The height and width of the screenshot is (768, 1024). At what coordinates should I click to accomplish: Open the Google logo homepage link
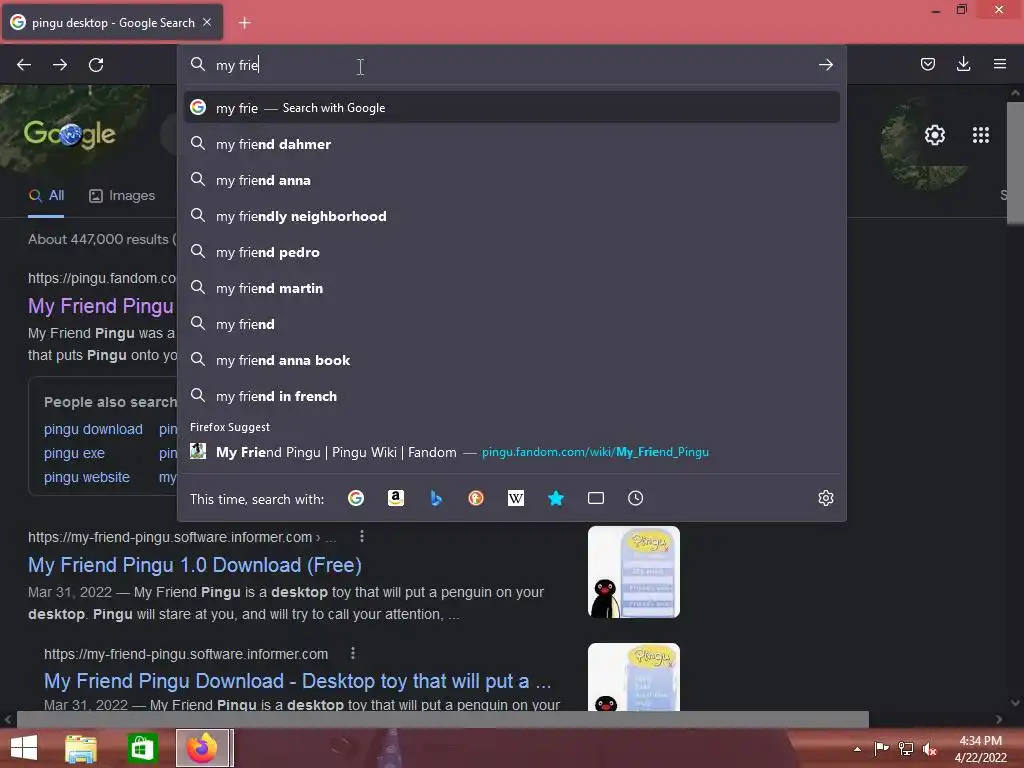coord(70,134)
